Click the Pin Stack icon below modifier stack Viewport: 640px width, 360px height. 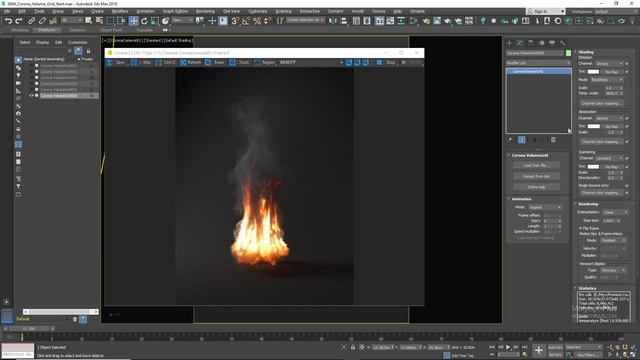[x=511, y=140]
